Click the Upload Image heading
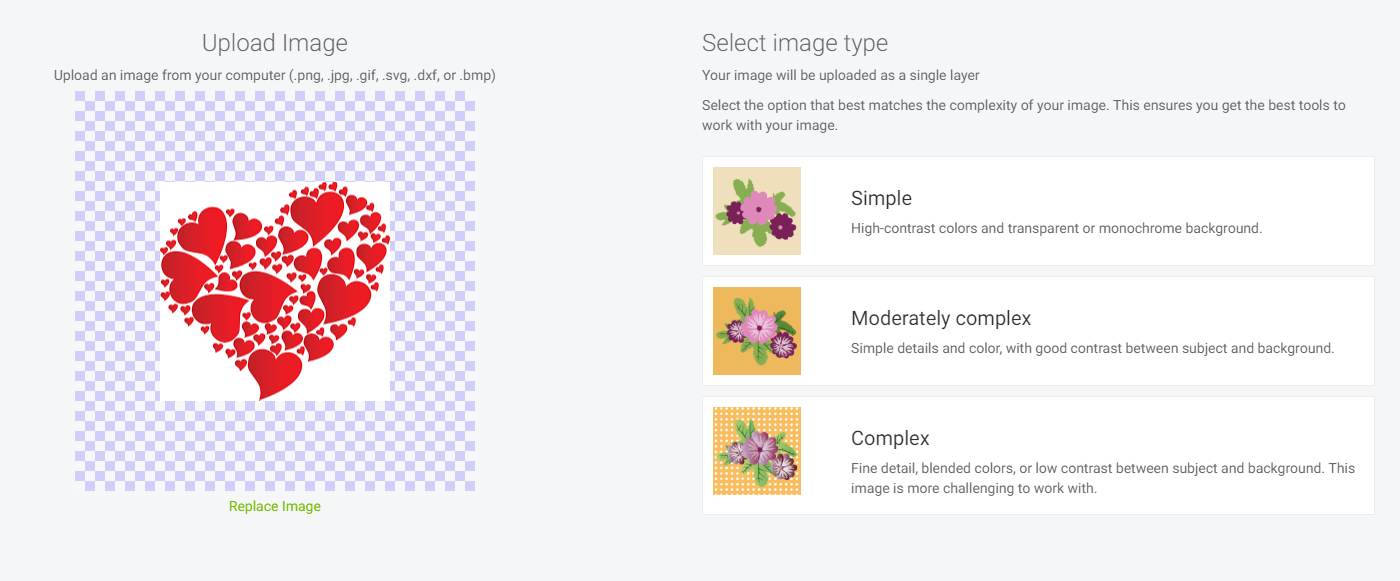 point(275,43)
